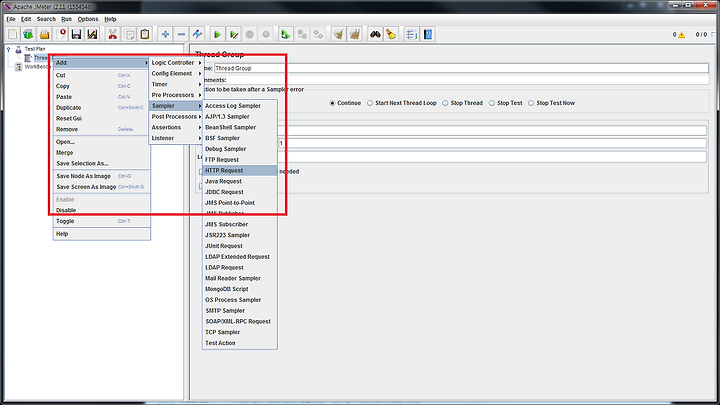This screenshot has height=405, width=720.
Task: Collapse the Test Plan tree node toggle
Action: pos(8,49)
